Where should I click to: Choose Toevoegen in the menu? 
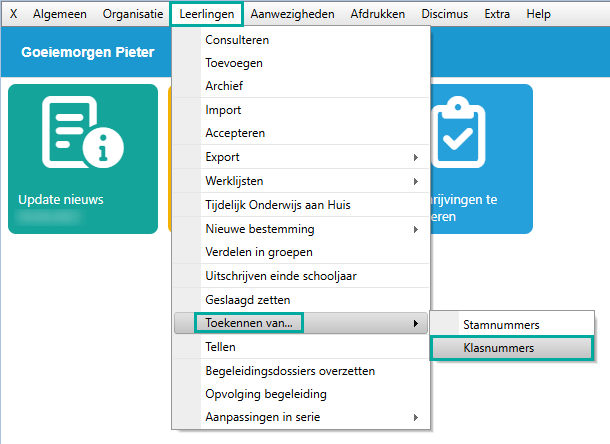point(234,63)
